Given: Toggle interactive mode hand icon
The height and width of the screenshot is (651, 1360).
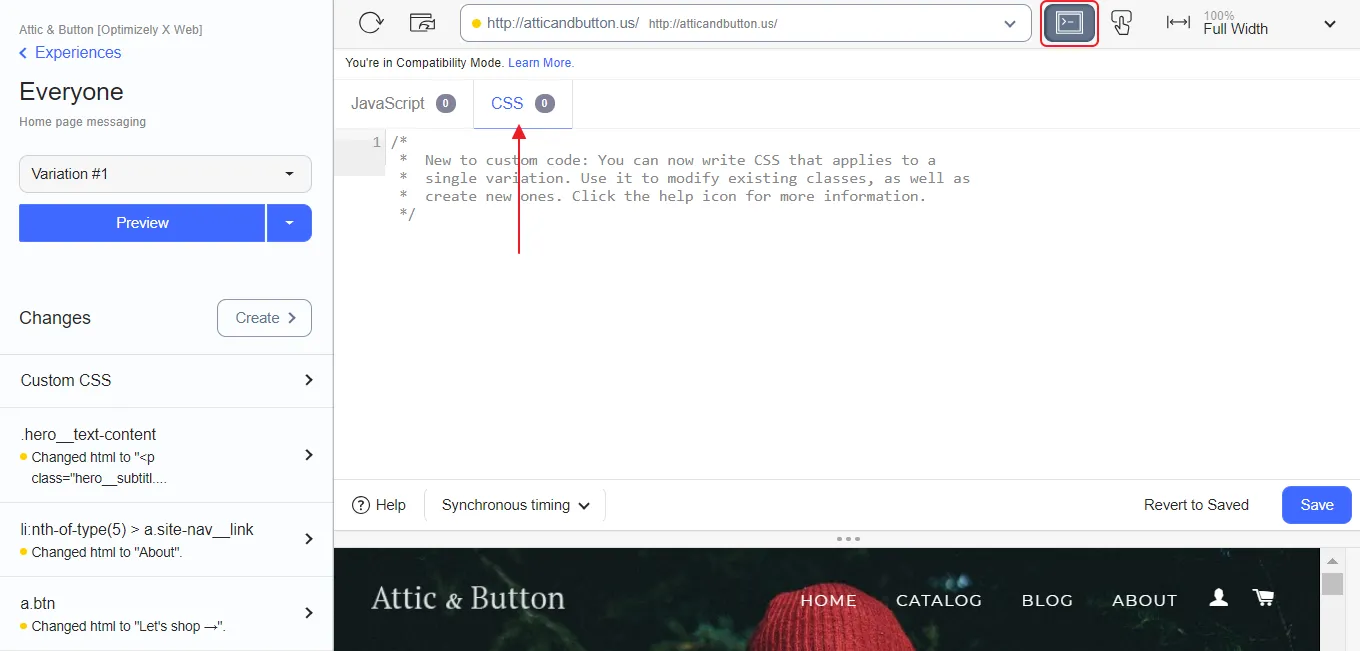Looking at the screenshot, I should [1121, 23].
